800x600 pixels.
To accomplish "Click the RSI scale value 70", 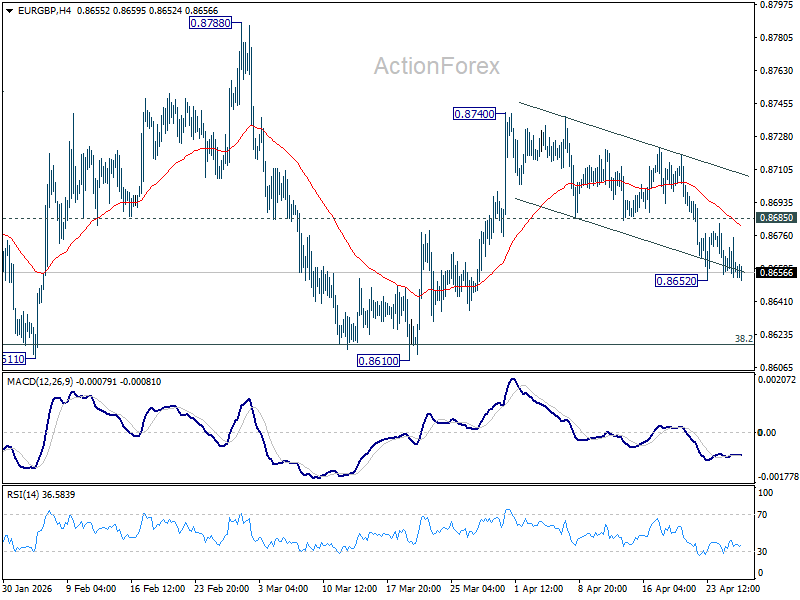I will (762, 515).
